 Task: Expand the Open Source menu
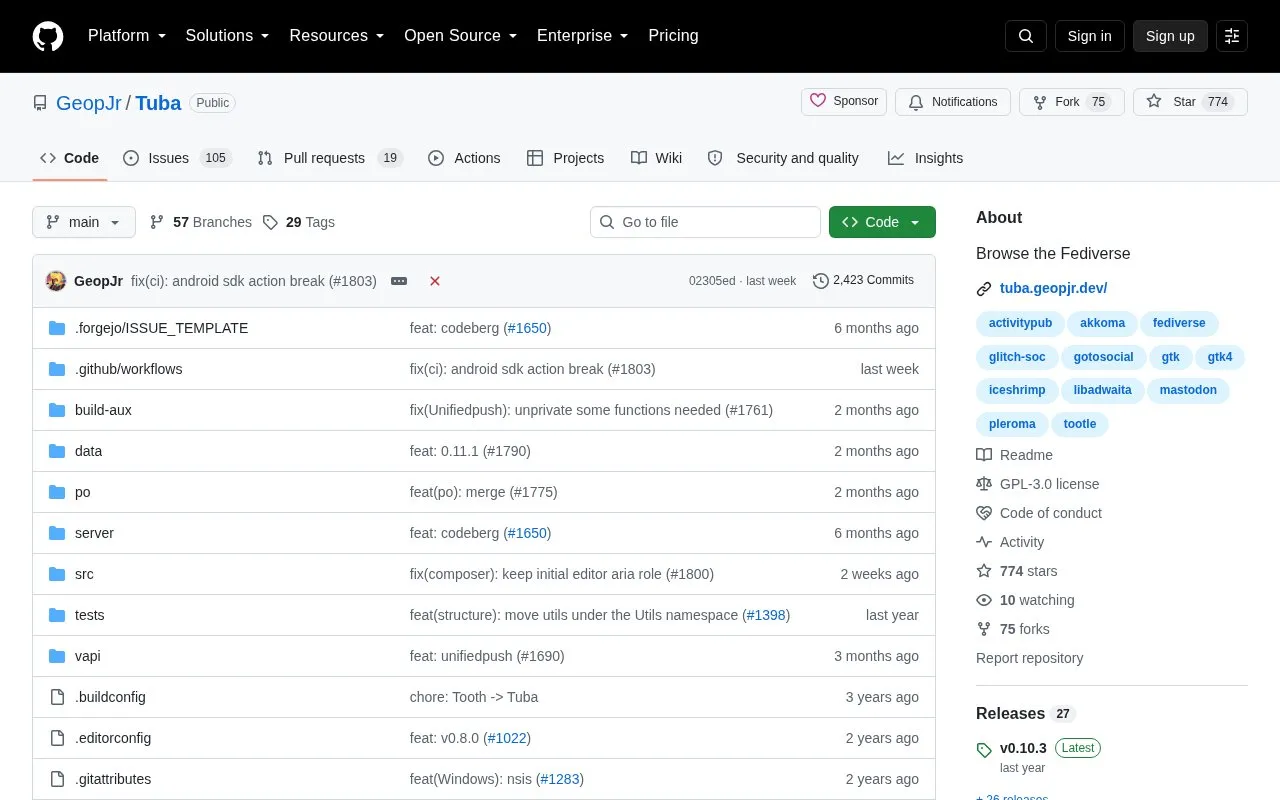pyautogui.click(x=461, y=36)
